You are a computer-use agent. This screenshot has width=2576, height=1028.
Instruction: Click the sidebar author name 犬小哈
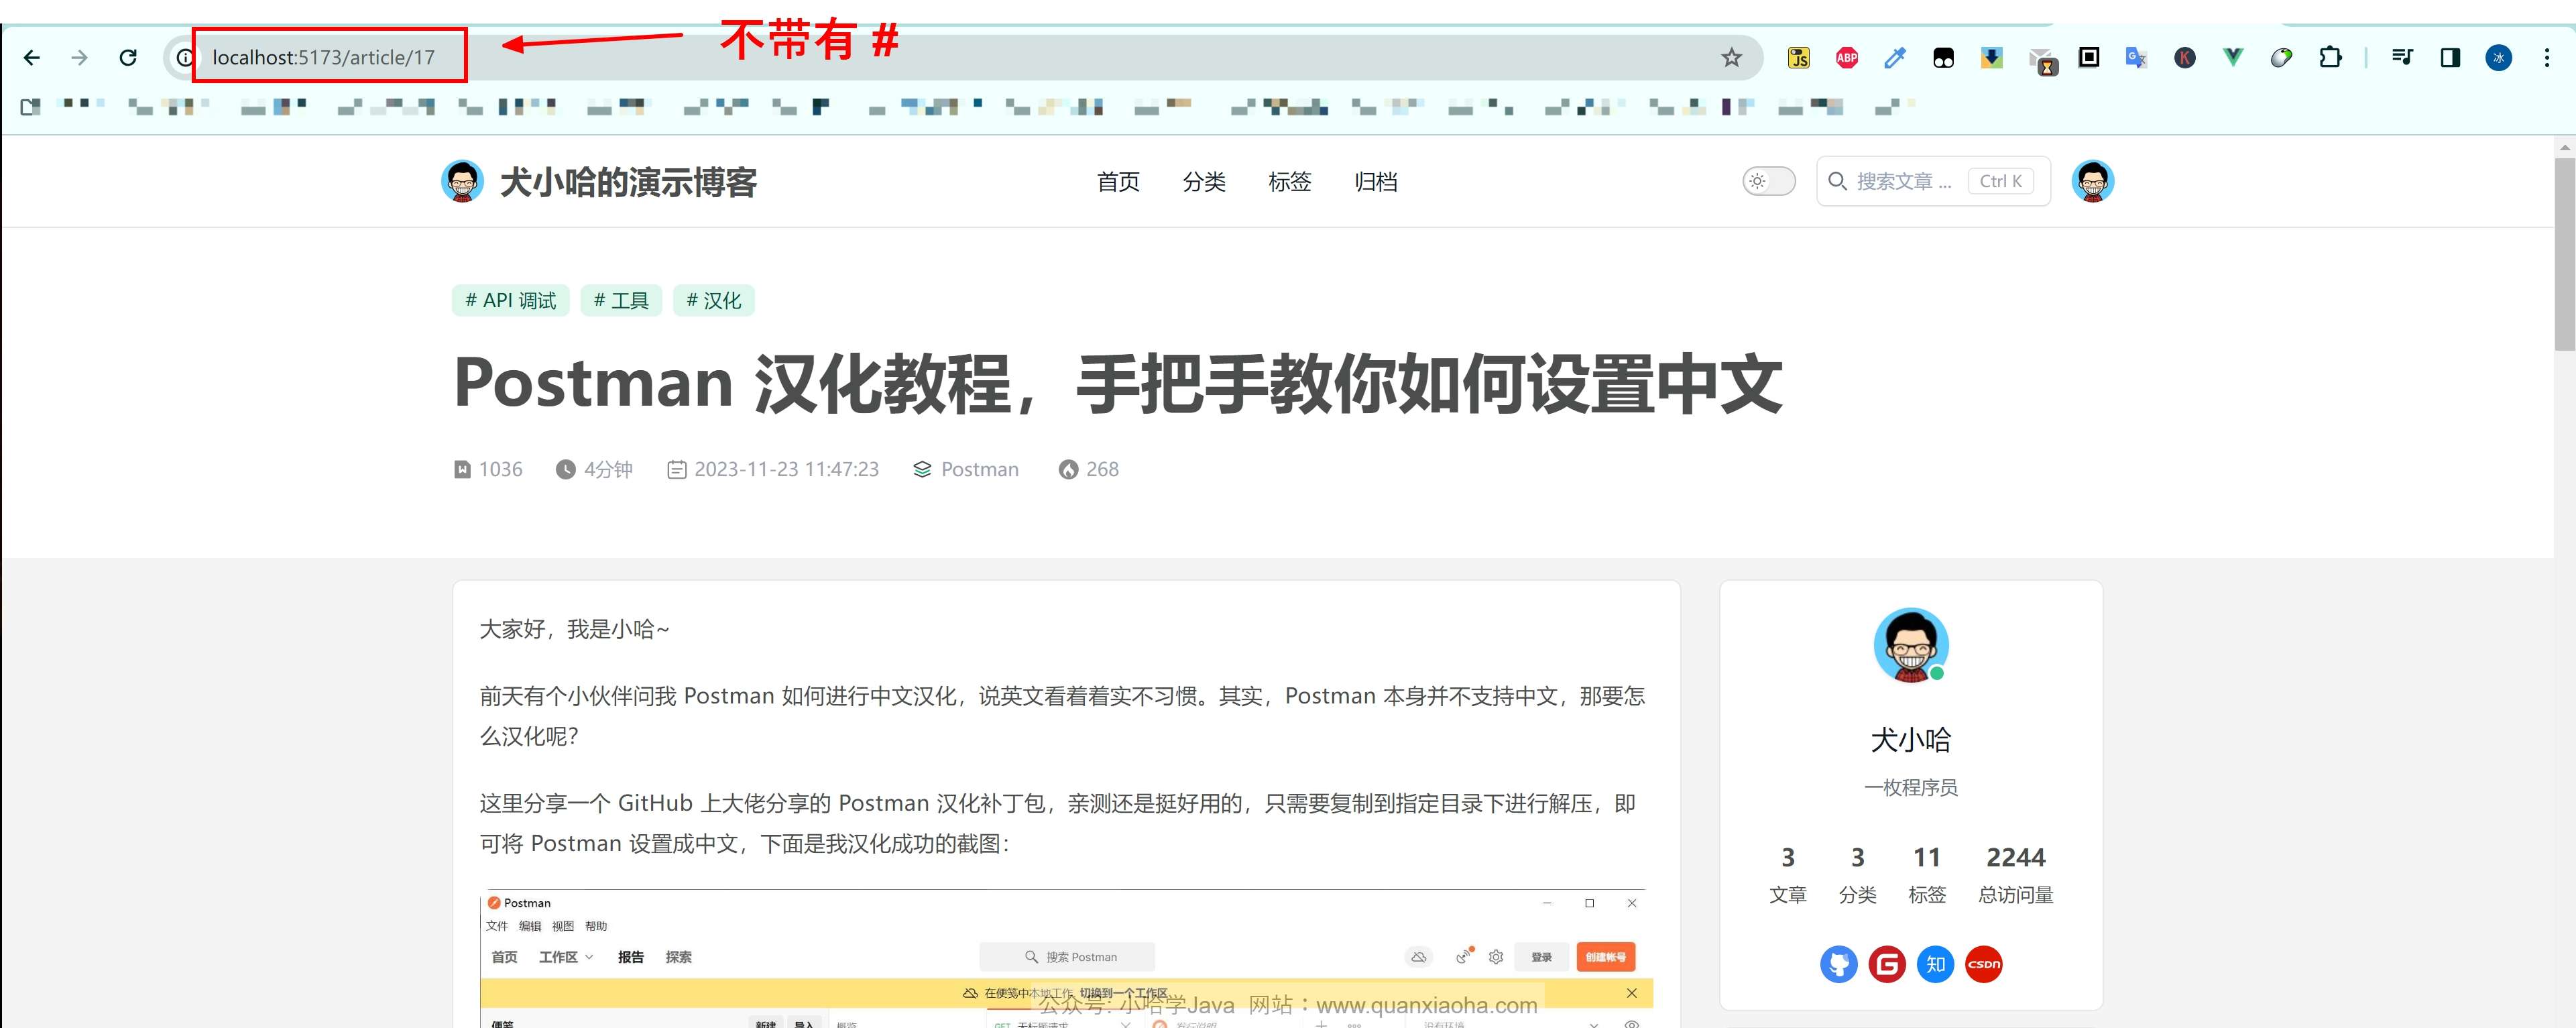coord(1910,740)
